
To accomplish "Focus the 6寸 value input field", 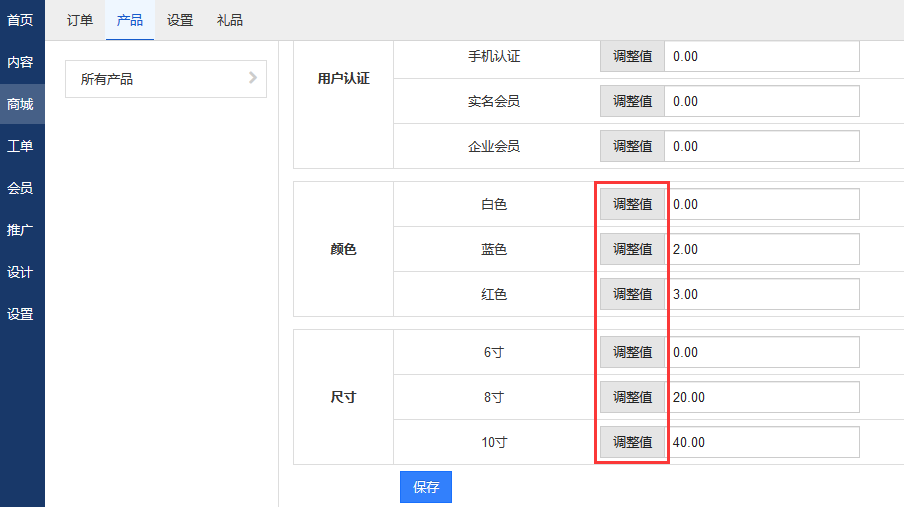I will pyautogui.click(x=762, y=352).
